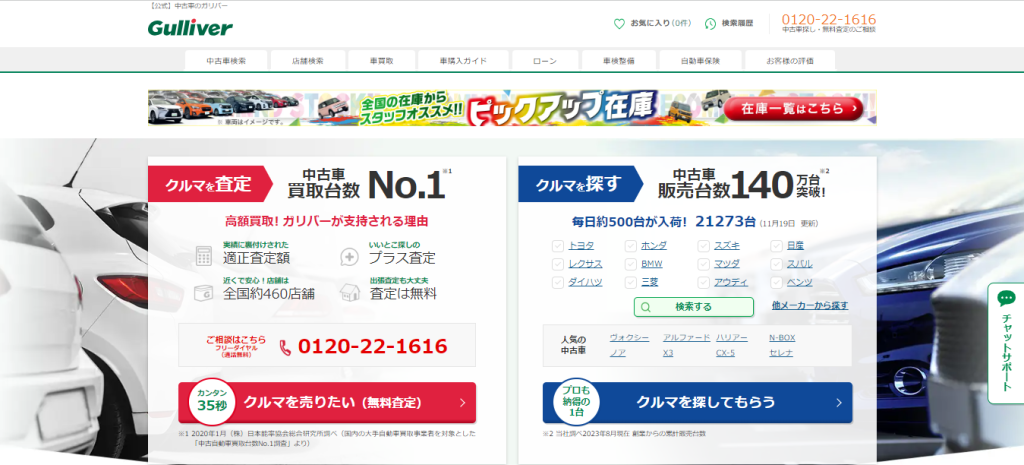The image size is (1024, 465).
Task: Click arrow on クルマを探してもらう blue banner
Action: (838, 402)
